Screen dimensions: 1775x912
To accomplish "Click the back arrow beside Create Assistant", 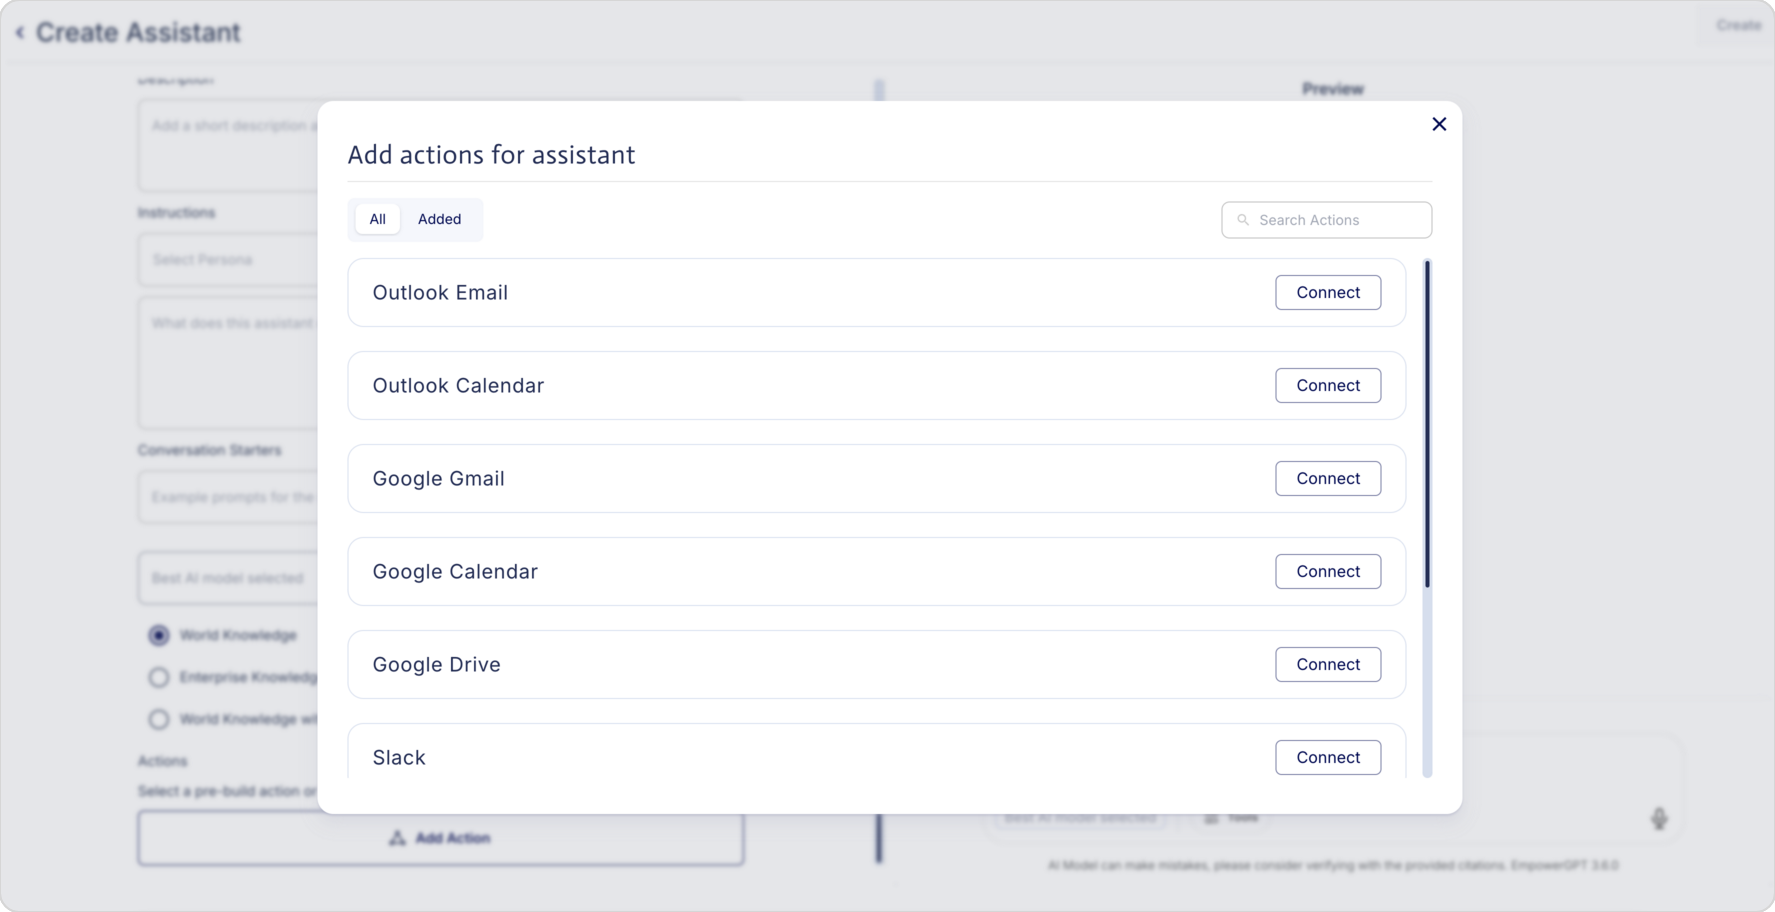I will [x=20, y=33].
